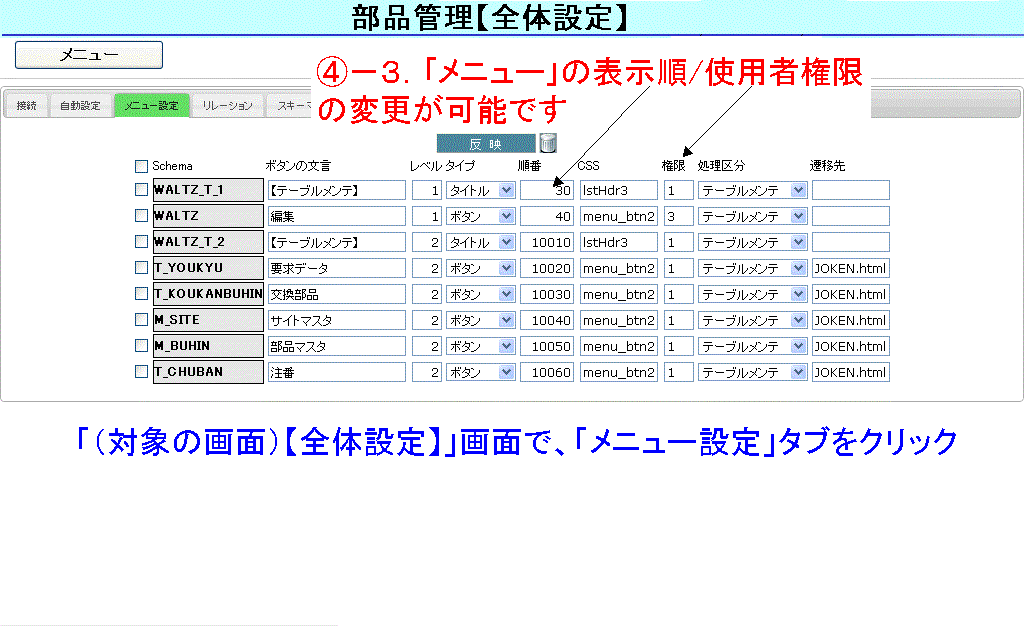1024x626 pixels.
Task: Open the メニュー設定 tab
Action: pos(151,106)
